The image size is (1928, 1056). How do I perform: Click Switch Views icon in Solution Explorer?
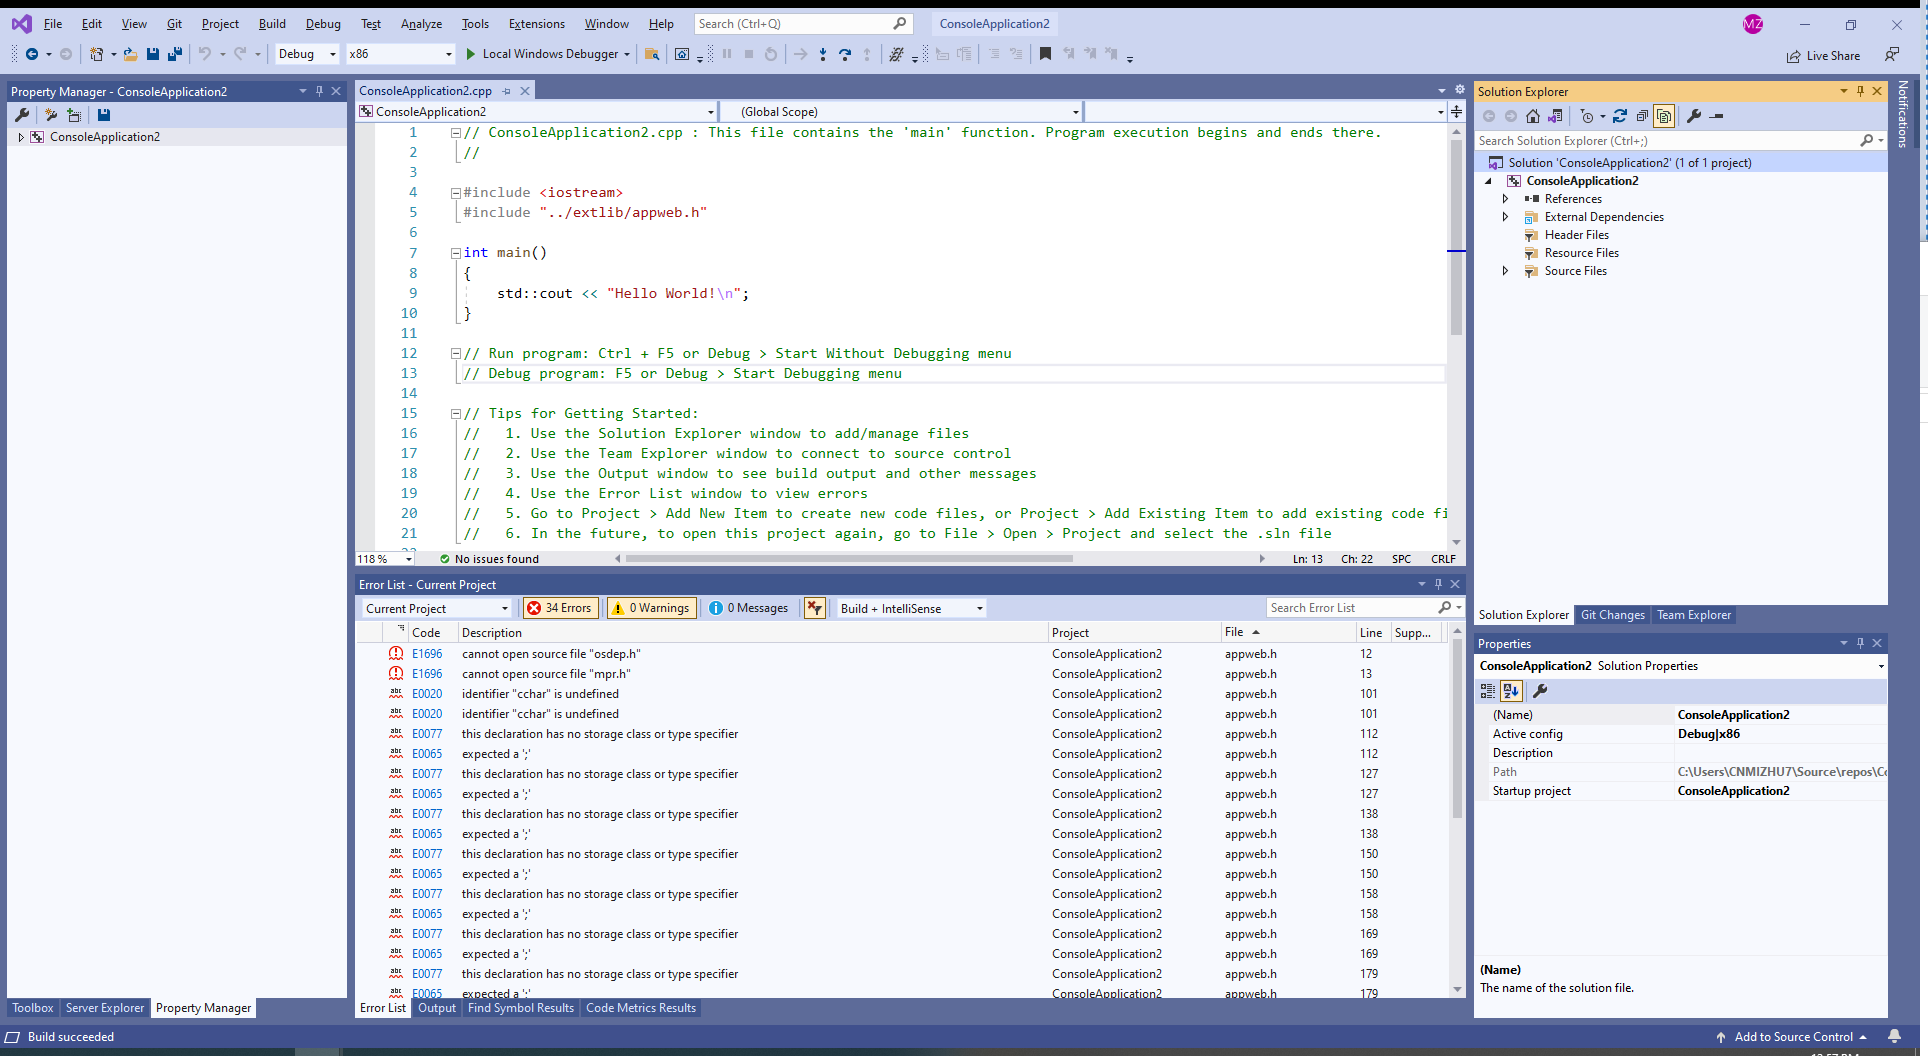click(x=1555, y=116)
